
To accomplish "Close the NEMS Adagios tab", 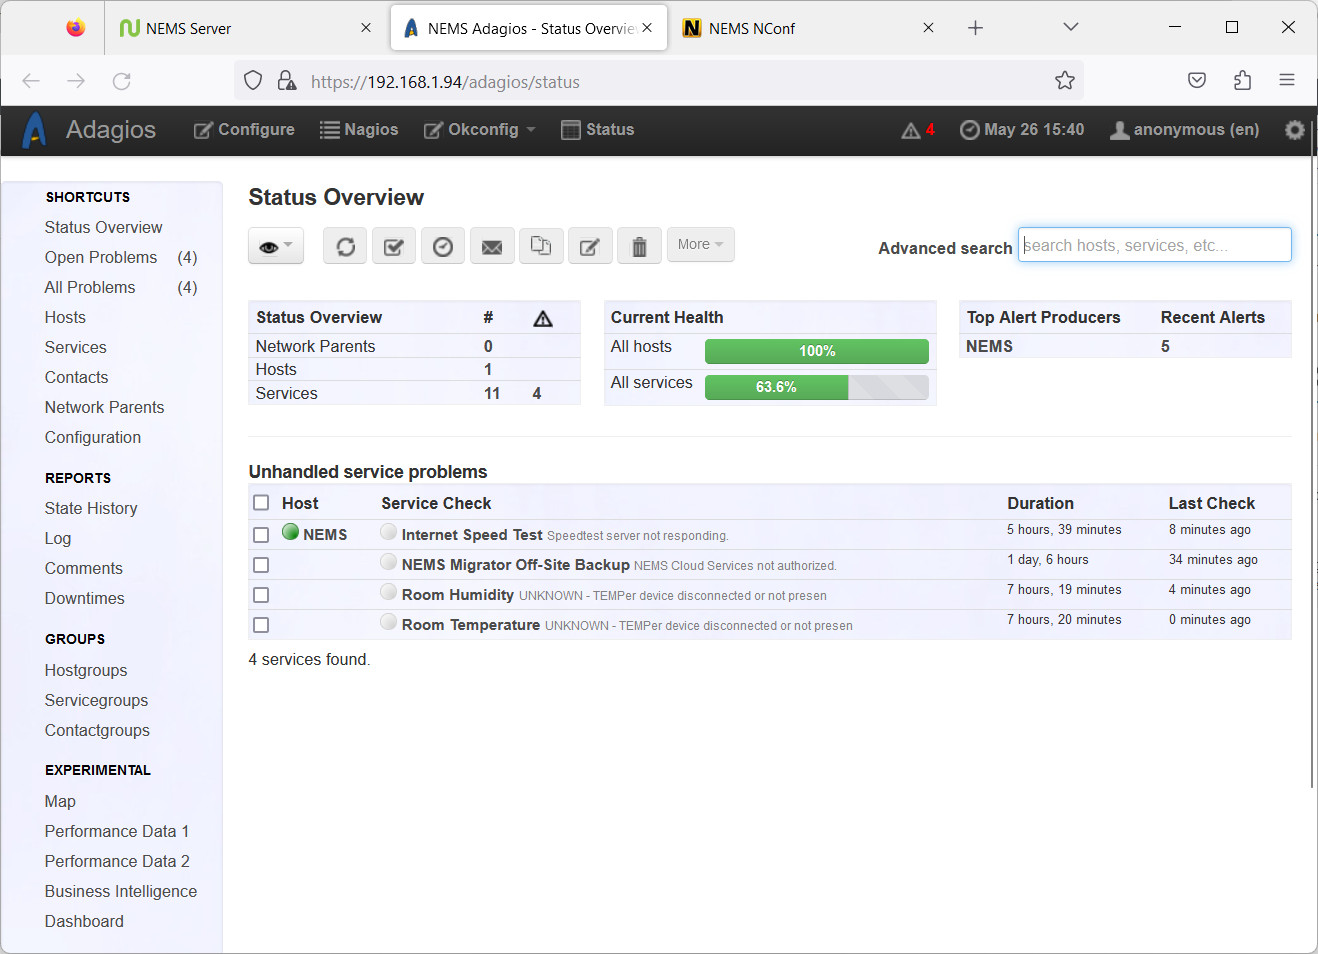I will click(x=647, y=28).
